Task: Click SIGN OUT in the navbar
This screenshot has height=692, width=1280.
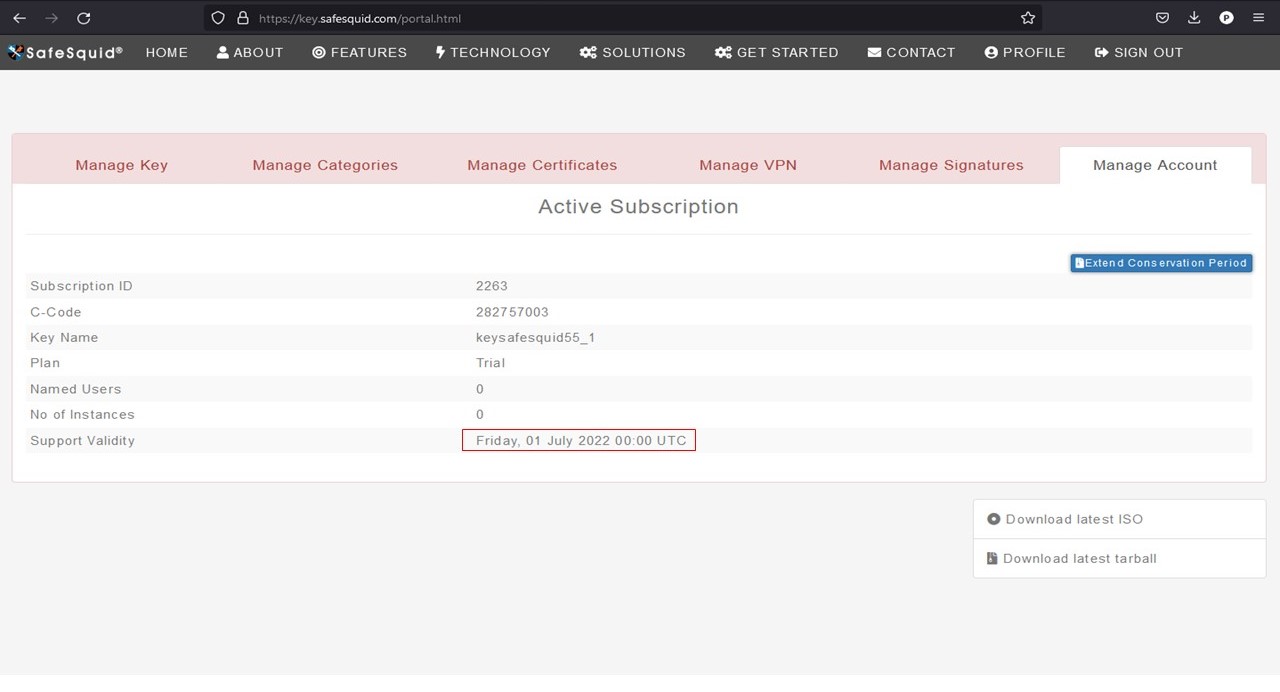Action: 1139,52
